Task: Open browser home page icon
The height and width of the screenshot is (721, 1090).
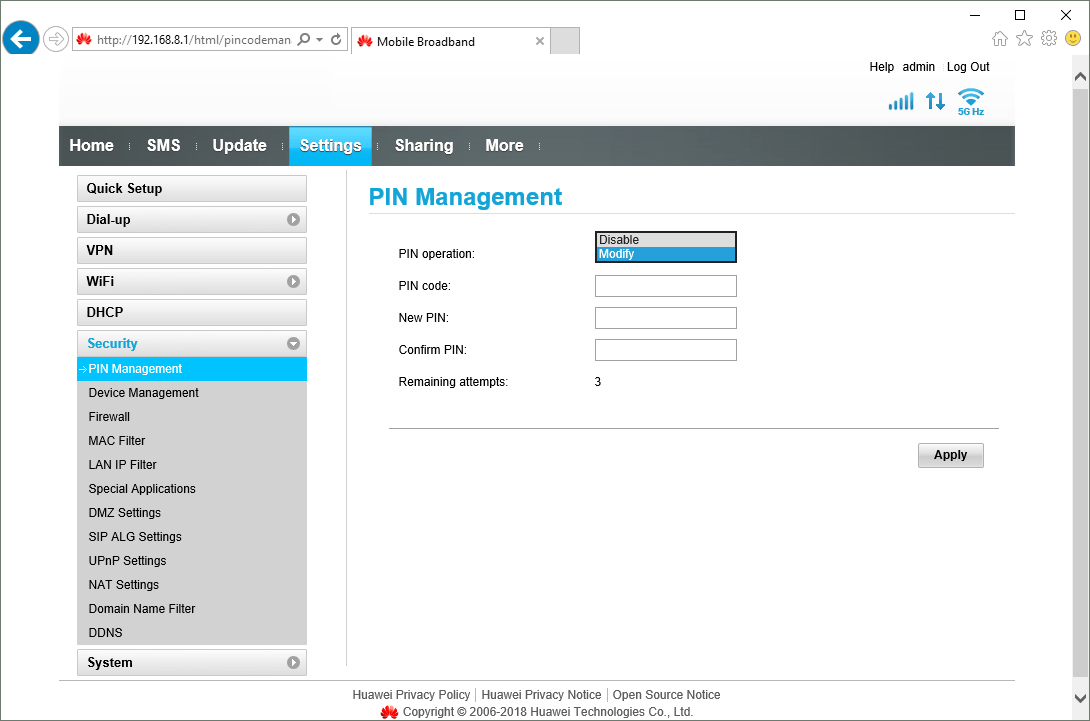Action: click(x=999, y=39)
